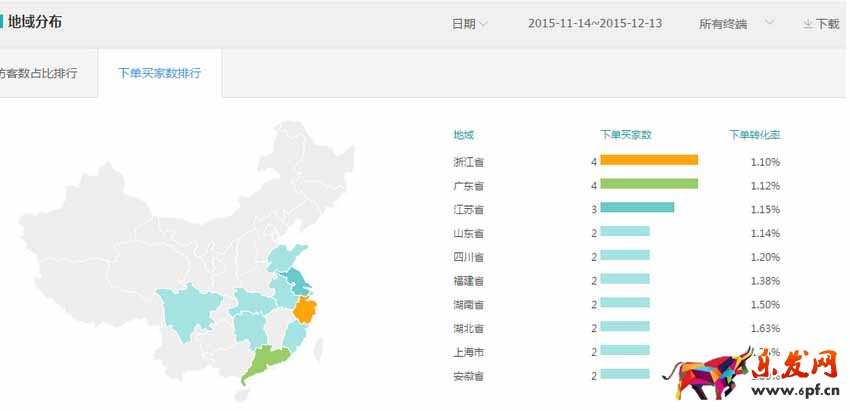Image resolution: width=850 pixels, height=411 pixels.
Task: Click the 山东省 row label
Action: (468, 233)
